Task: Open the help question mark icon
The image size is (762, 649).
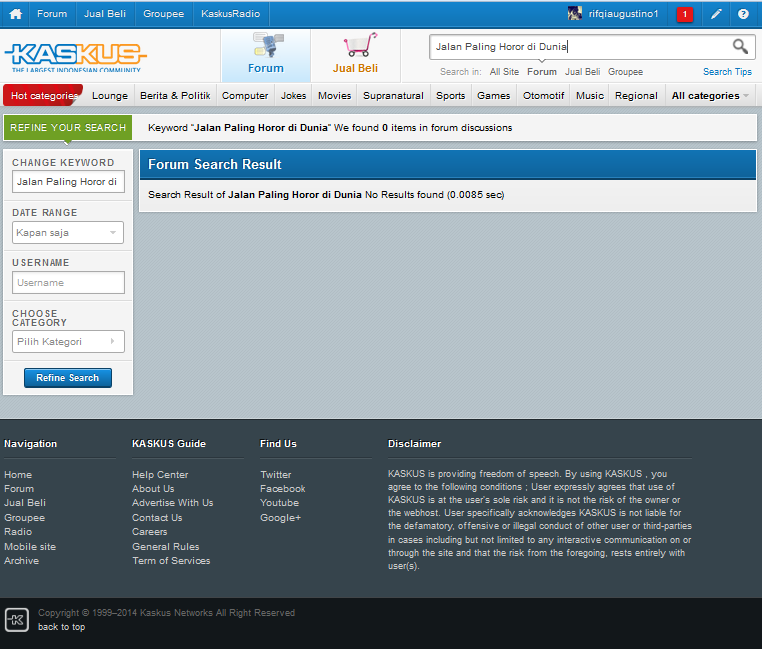Action: click(x=743, y=14)
